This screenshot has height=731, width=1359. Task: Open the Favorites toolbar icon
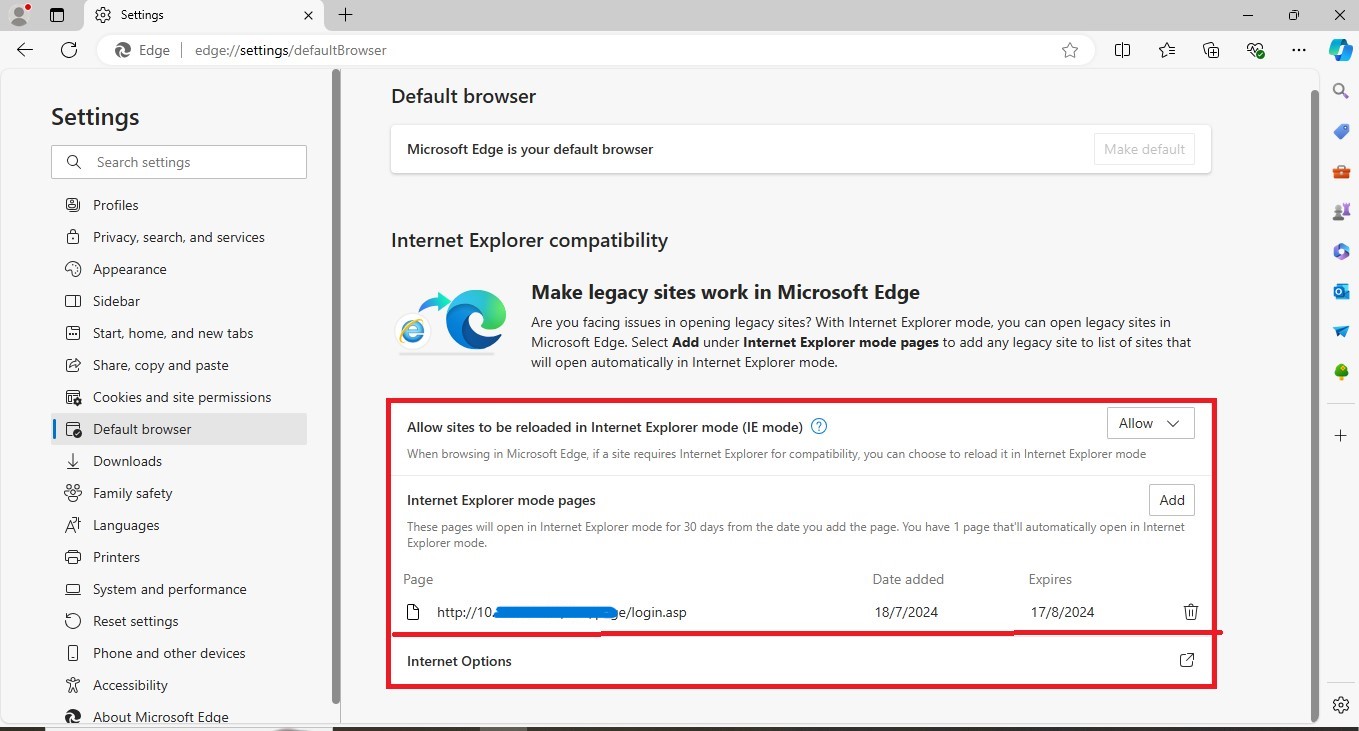coord(1167,50)
